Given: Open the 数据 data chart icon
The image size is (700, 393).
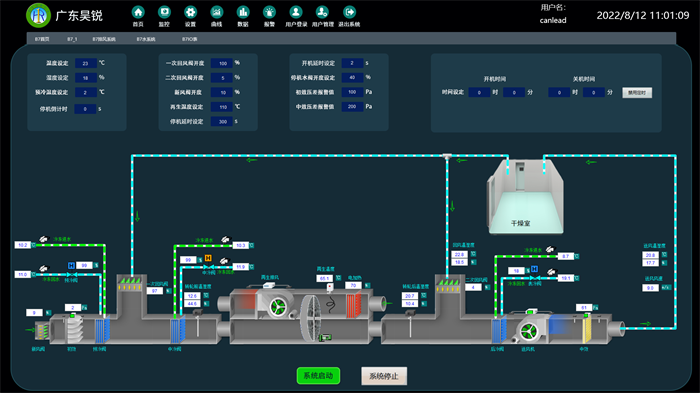Looking at the screenshot, I should pos(243,12).
